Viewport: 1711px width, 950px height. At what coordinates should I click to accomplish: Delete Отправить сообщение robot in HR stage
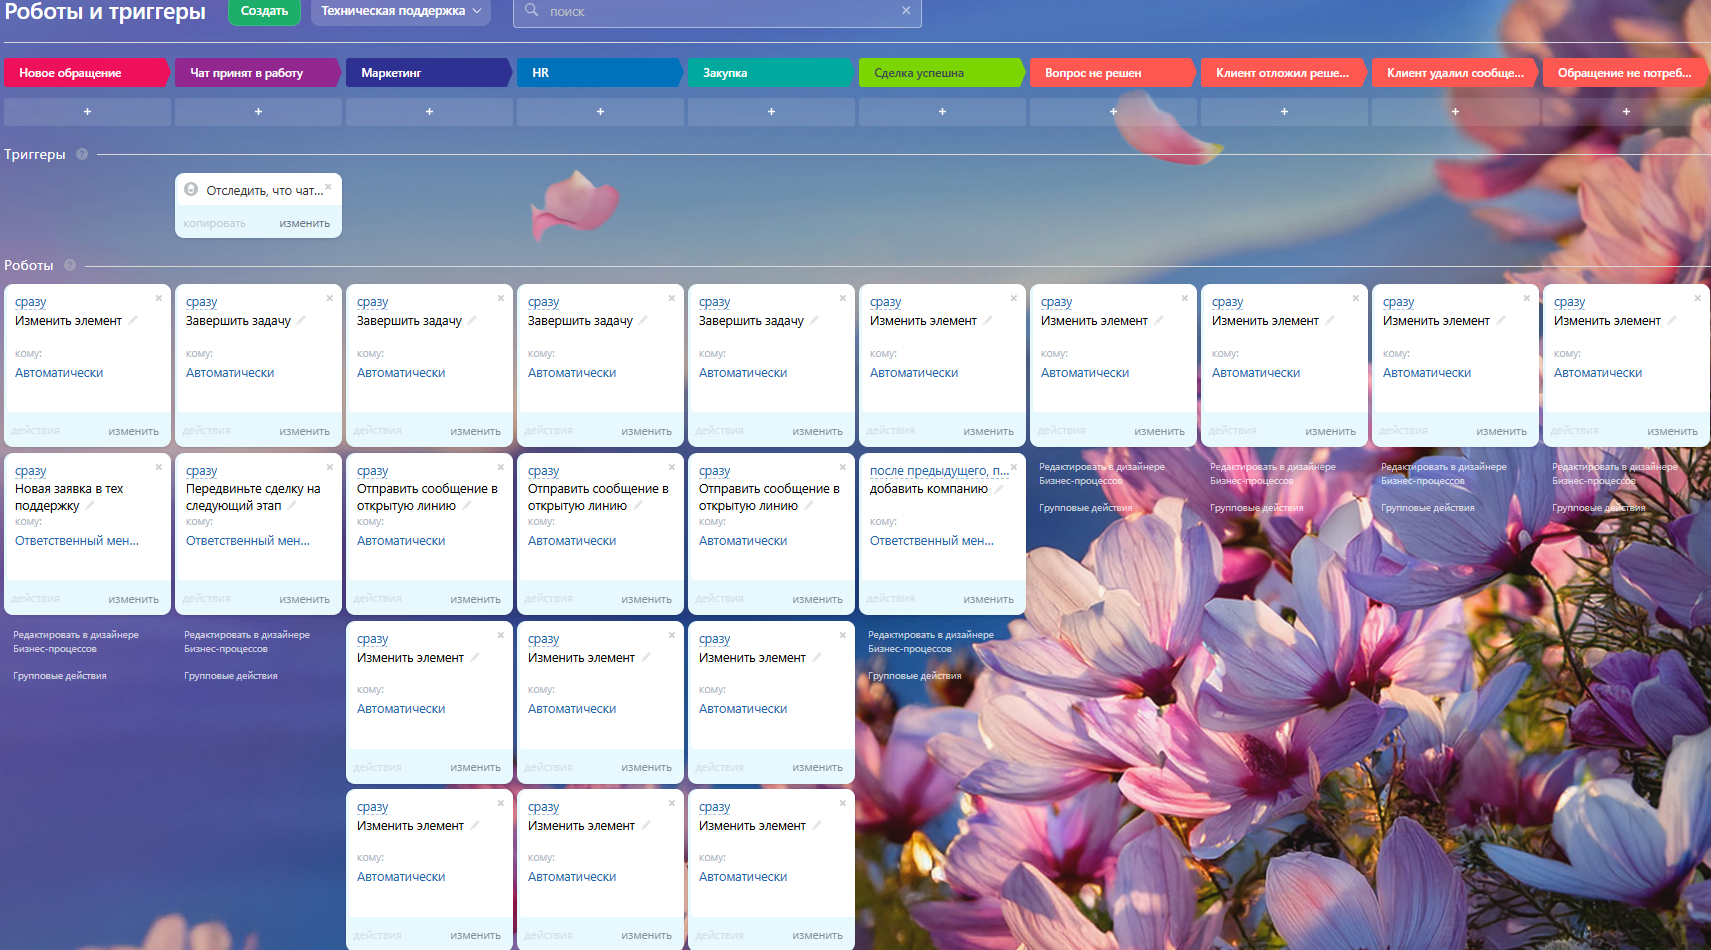coord(672,467)
